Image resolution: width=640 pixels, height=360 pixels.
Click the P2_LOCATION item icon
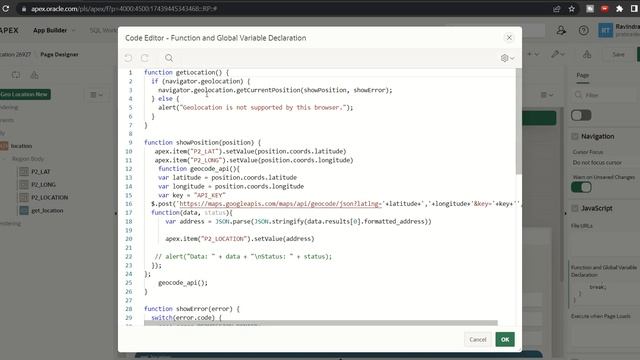(x=24, y=198)
